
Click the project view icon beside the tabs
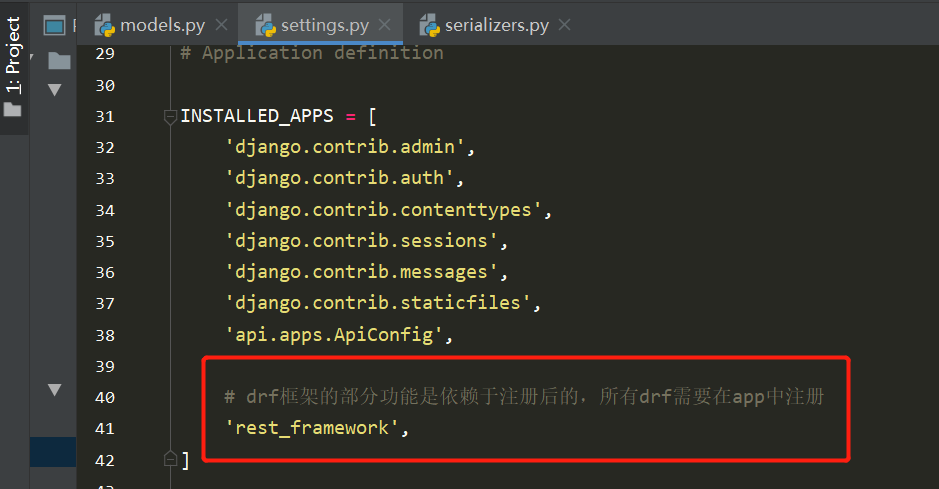[x=54, y=26]
